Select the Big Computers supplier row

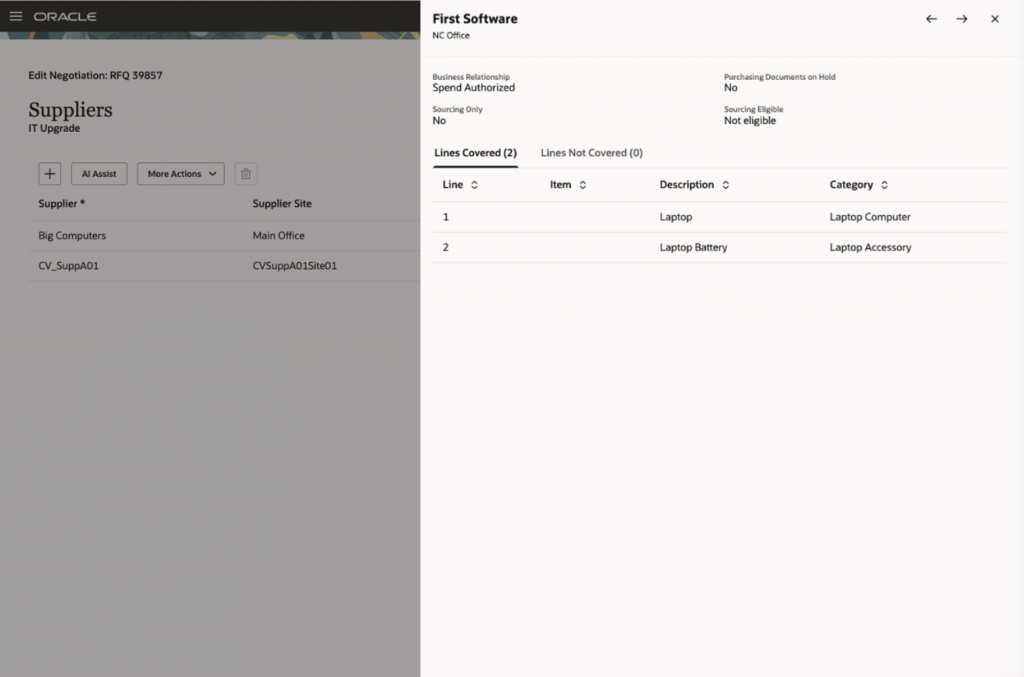(x=224, y=236)
